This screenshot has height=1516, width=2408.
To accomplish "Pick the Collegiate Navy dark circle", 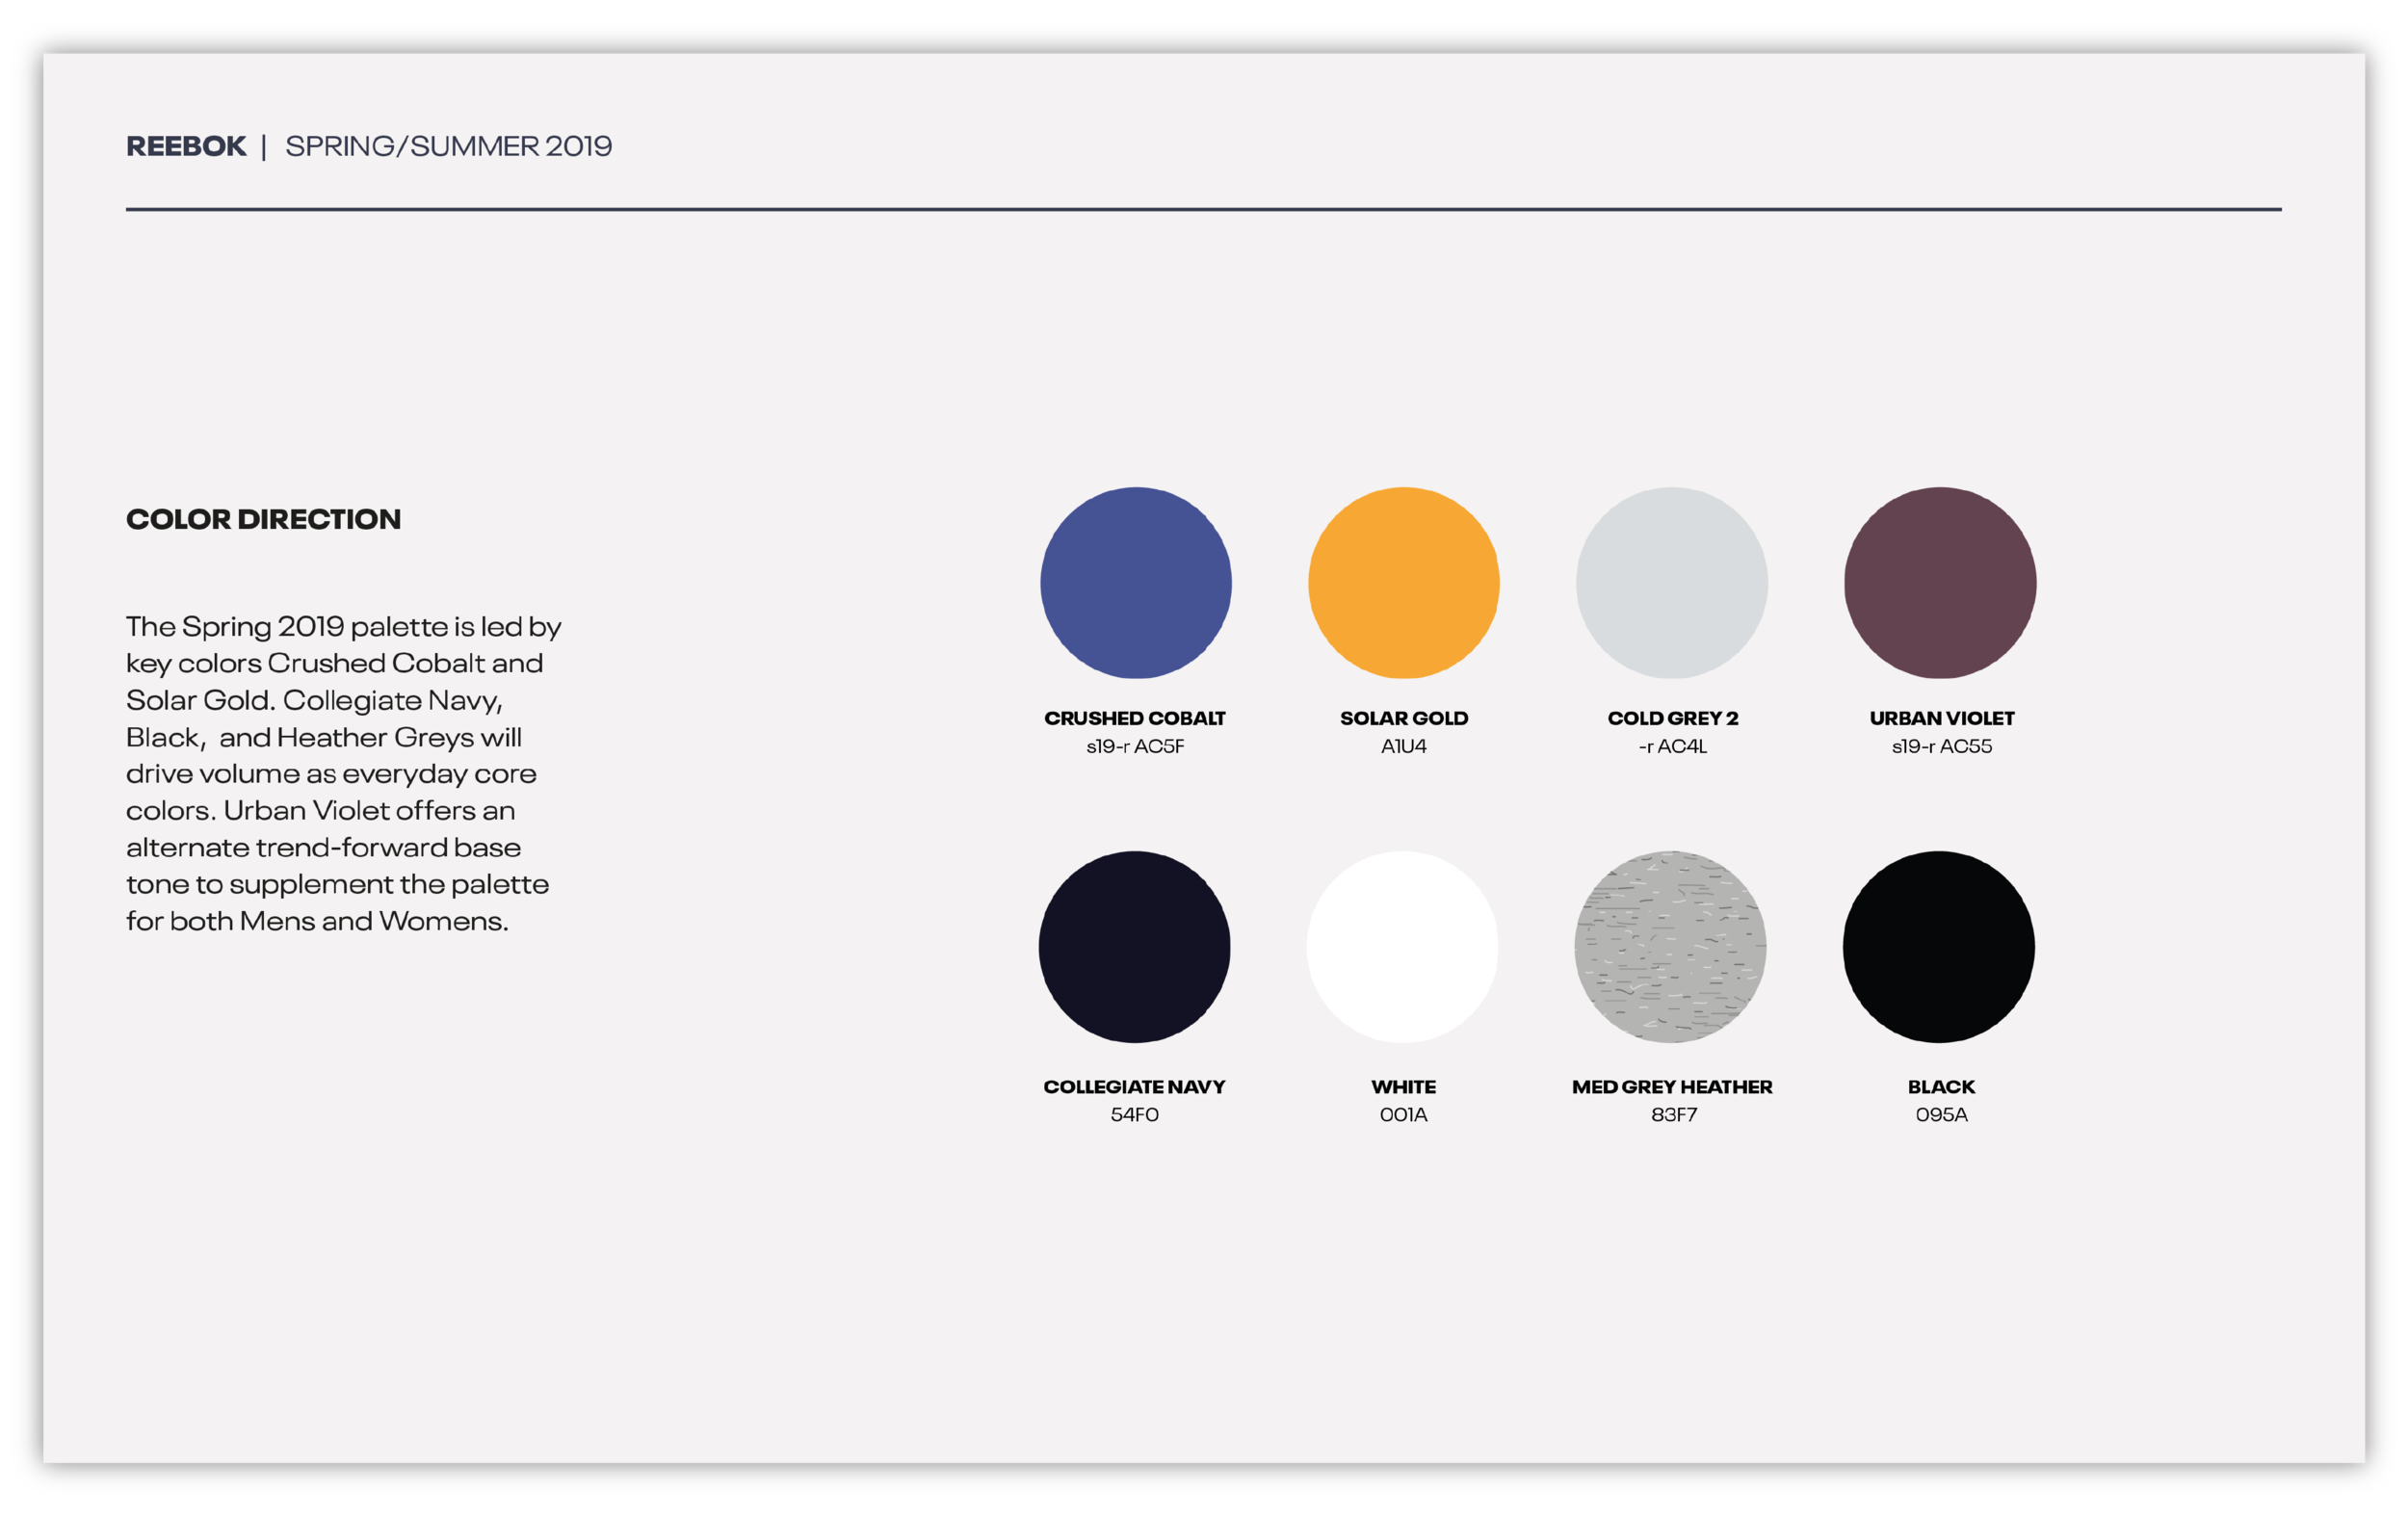I will pyautogui.click(x=1135, y=947).
